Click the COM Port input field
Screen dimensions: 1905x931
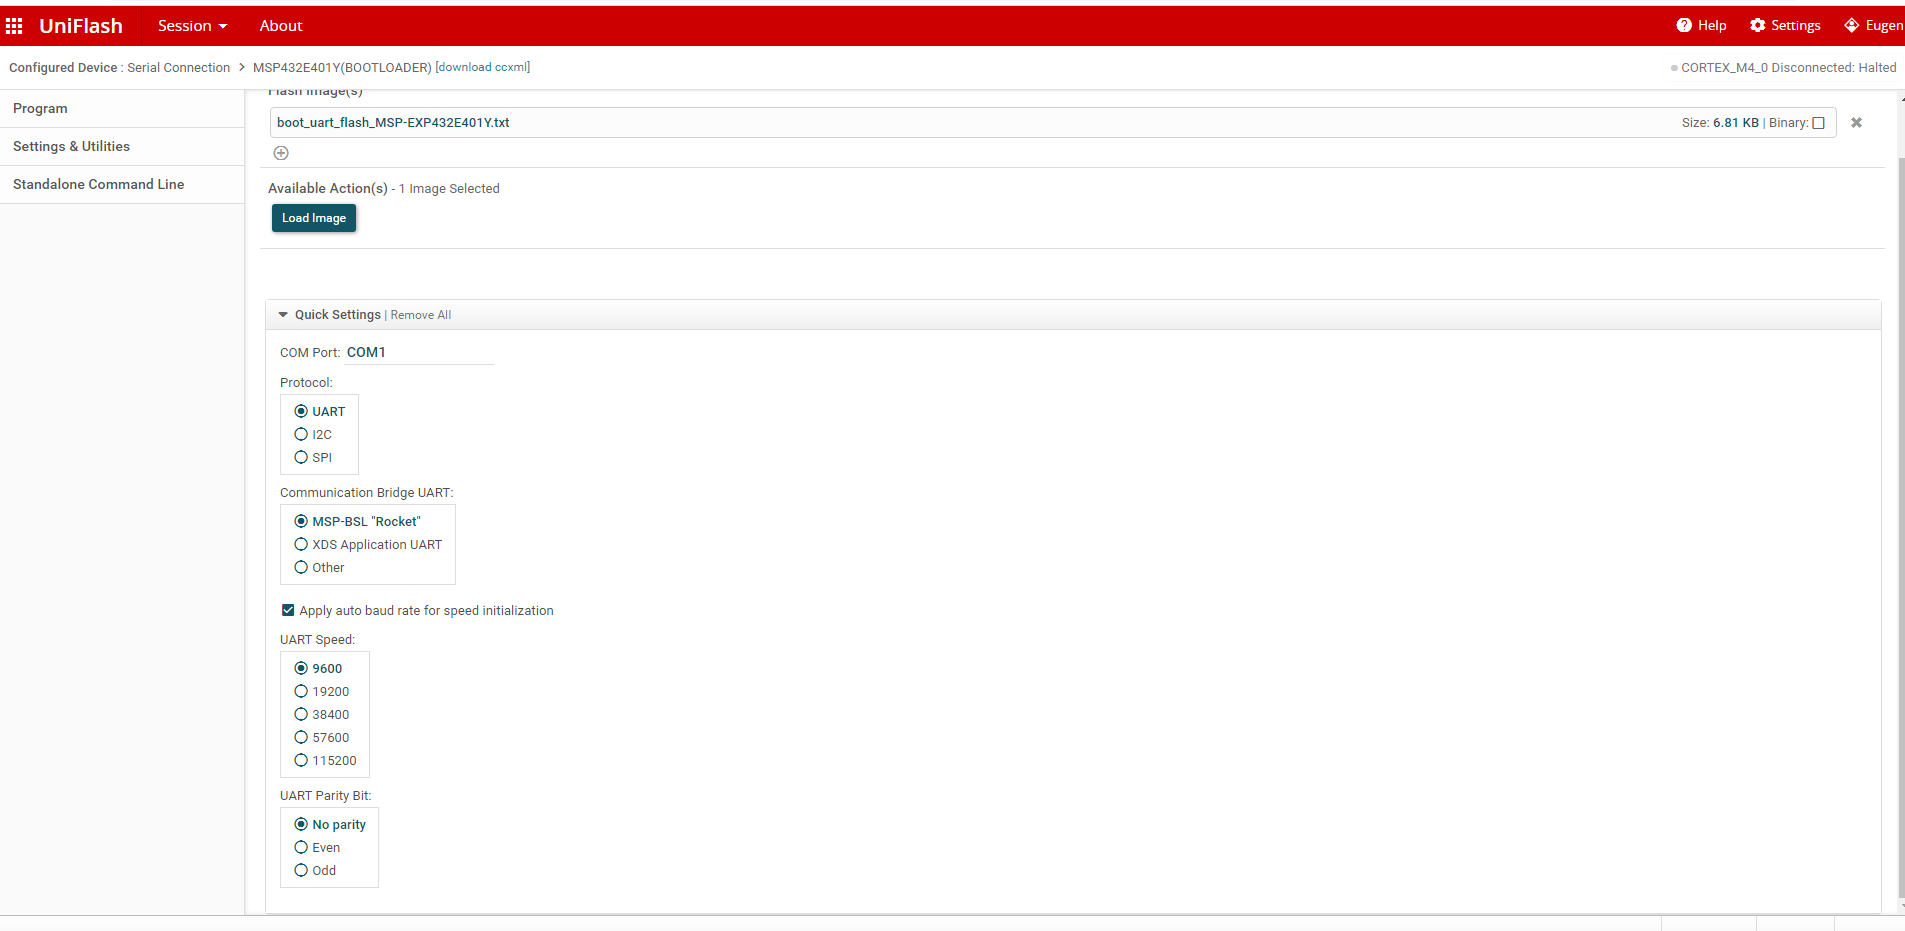point(419,352)
